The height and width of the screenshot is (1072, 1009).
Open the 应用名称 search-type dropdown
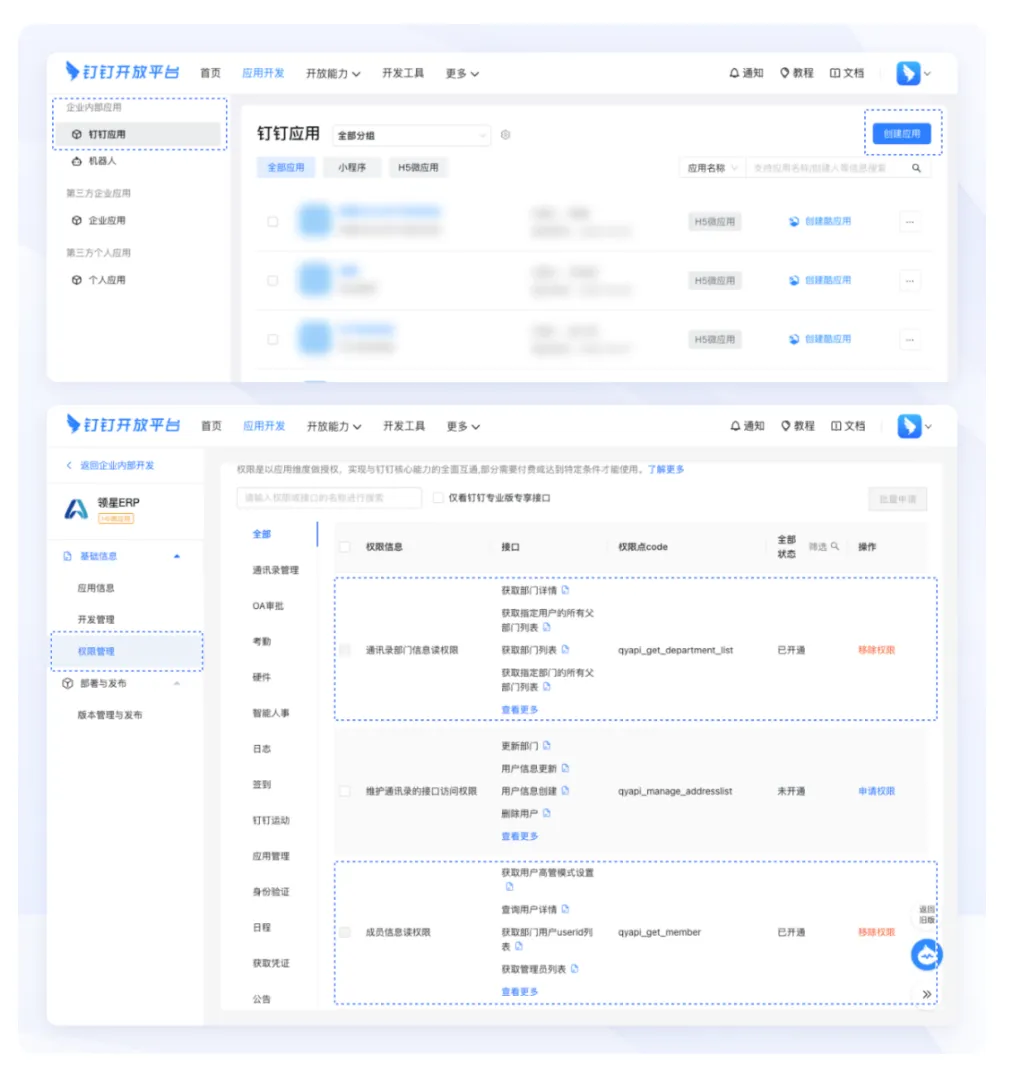[712, 168]
